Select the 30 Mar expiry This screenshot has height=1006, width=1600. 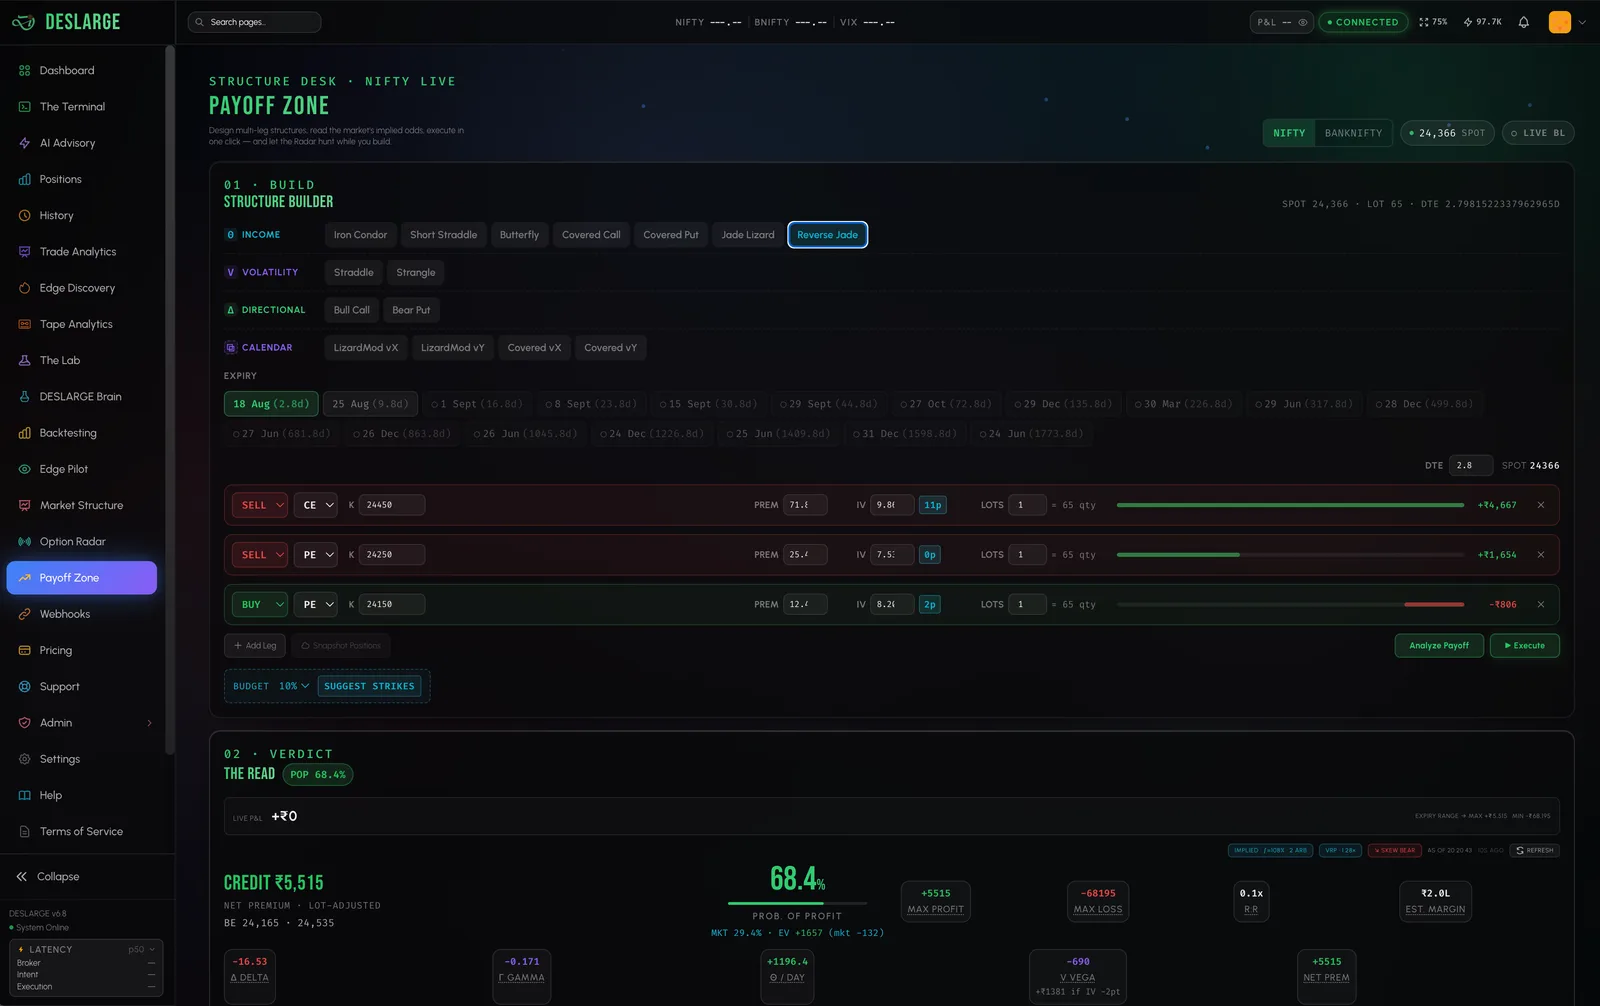(x=1183, y=404)
